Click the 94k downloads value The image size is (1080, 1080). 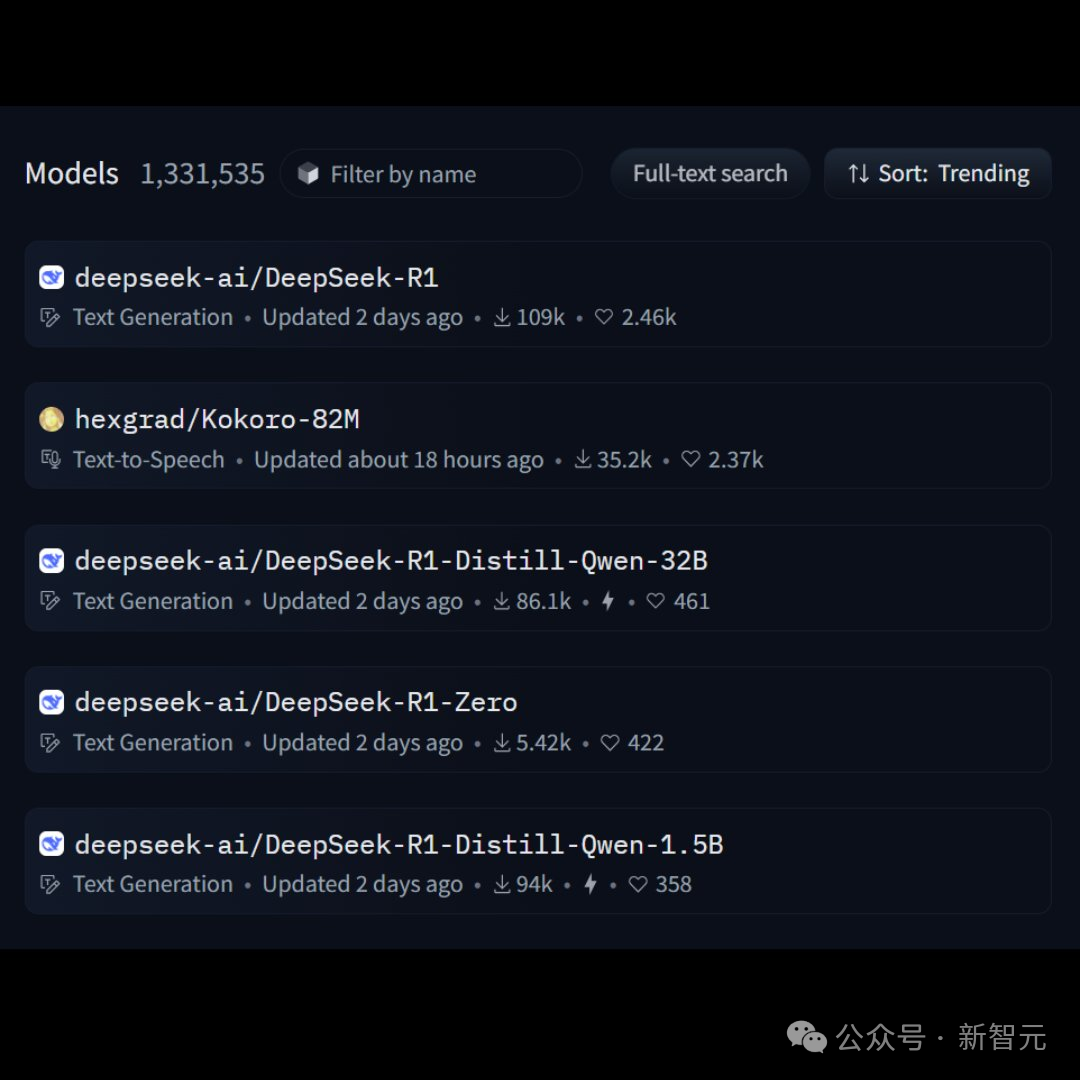coord(534,884)
